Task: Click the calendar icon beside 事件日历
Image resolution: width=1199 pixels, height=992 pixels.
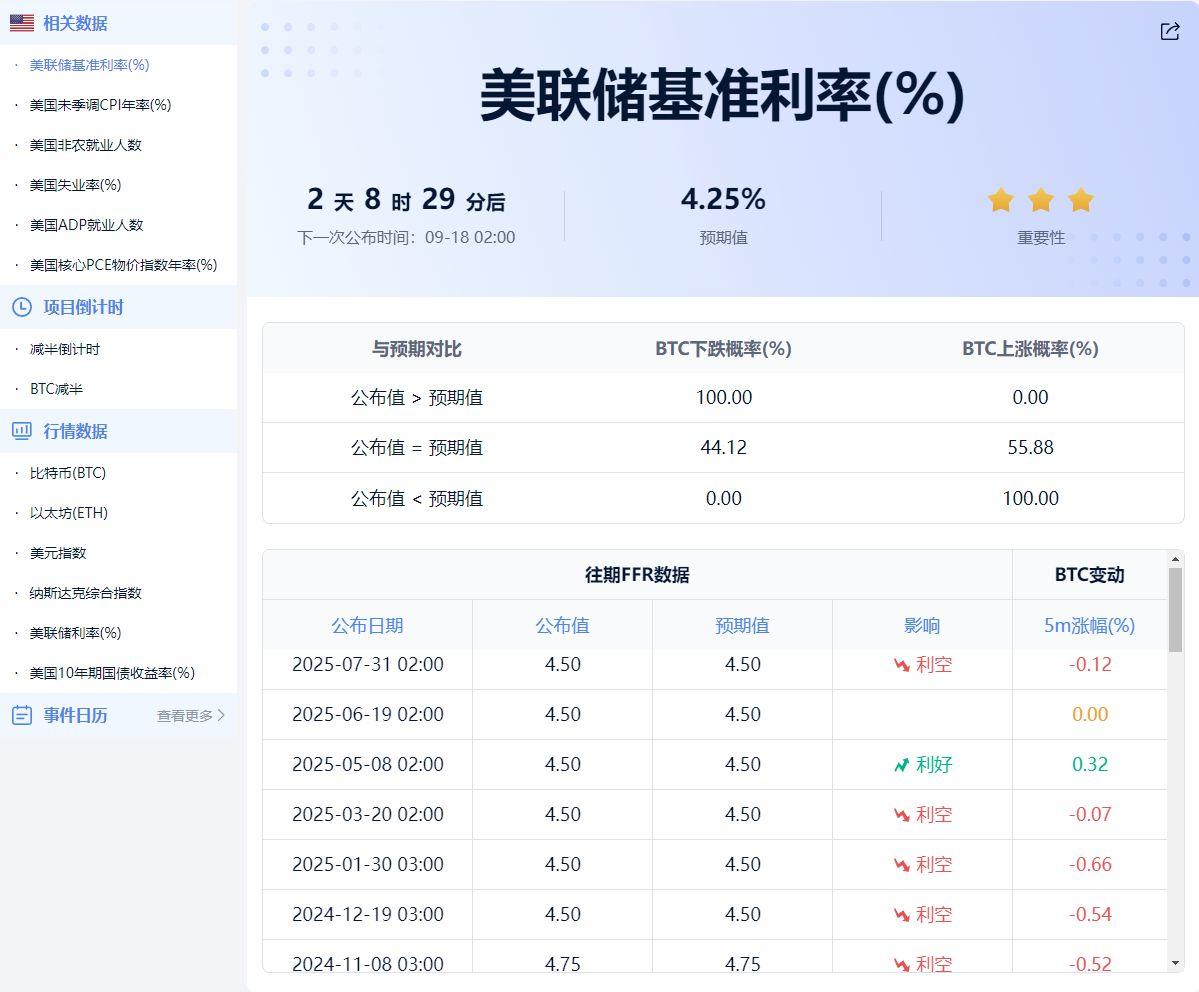Action: coord(22,715)
